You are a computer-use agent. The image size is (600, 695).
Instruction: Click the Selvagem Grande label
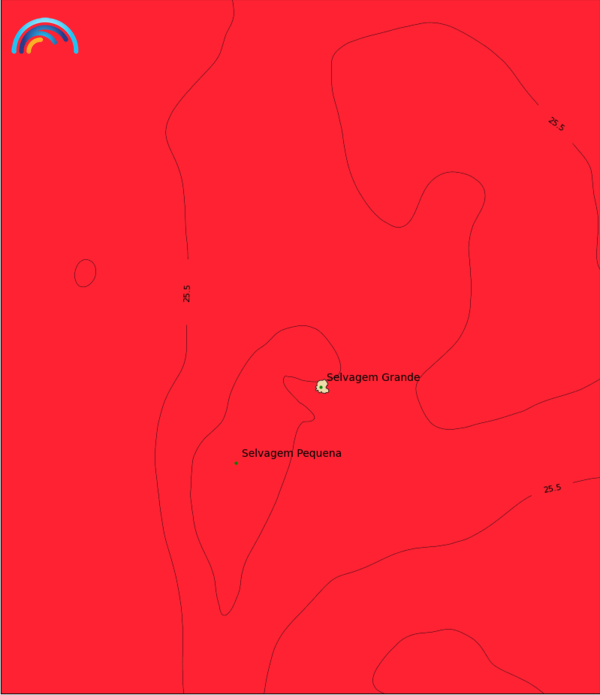click(x=373, y=377)
